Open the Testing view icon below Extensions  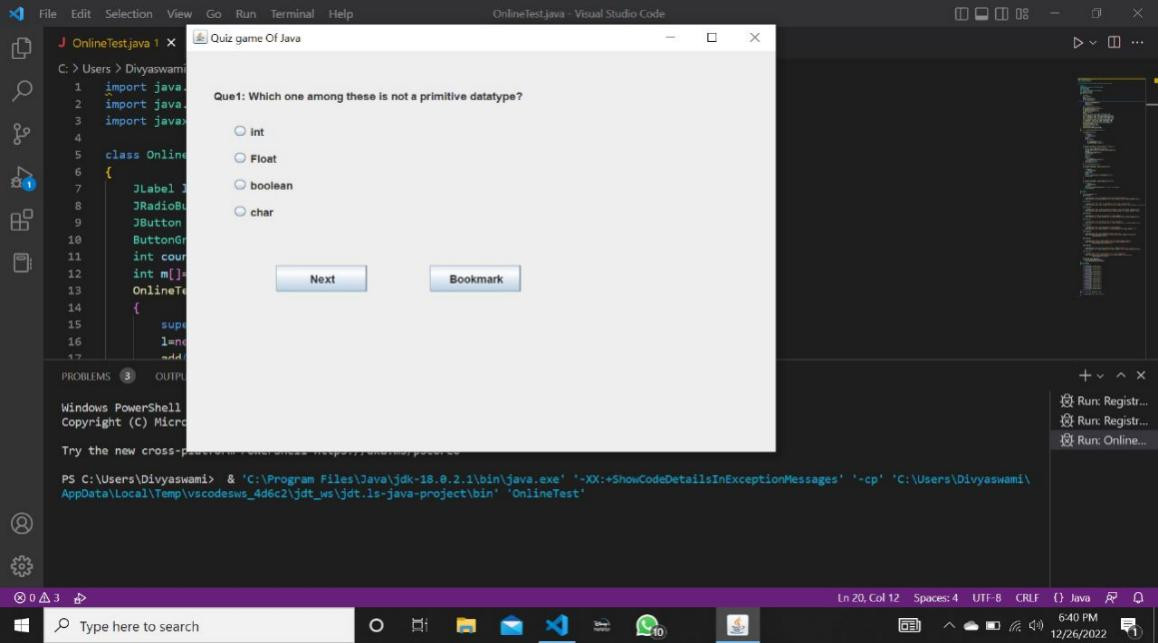(x=21, y=262)
